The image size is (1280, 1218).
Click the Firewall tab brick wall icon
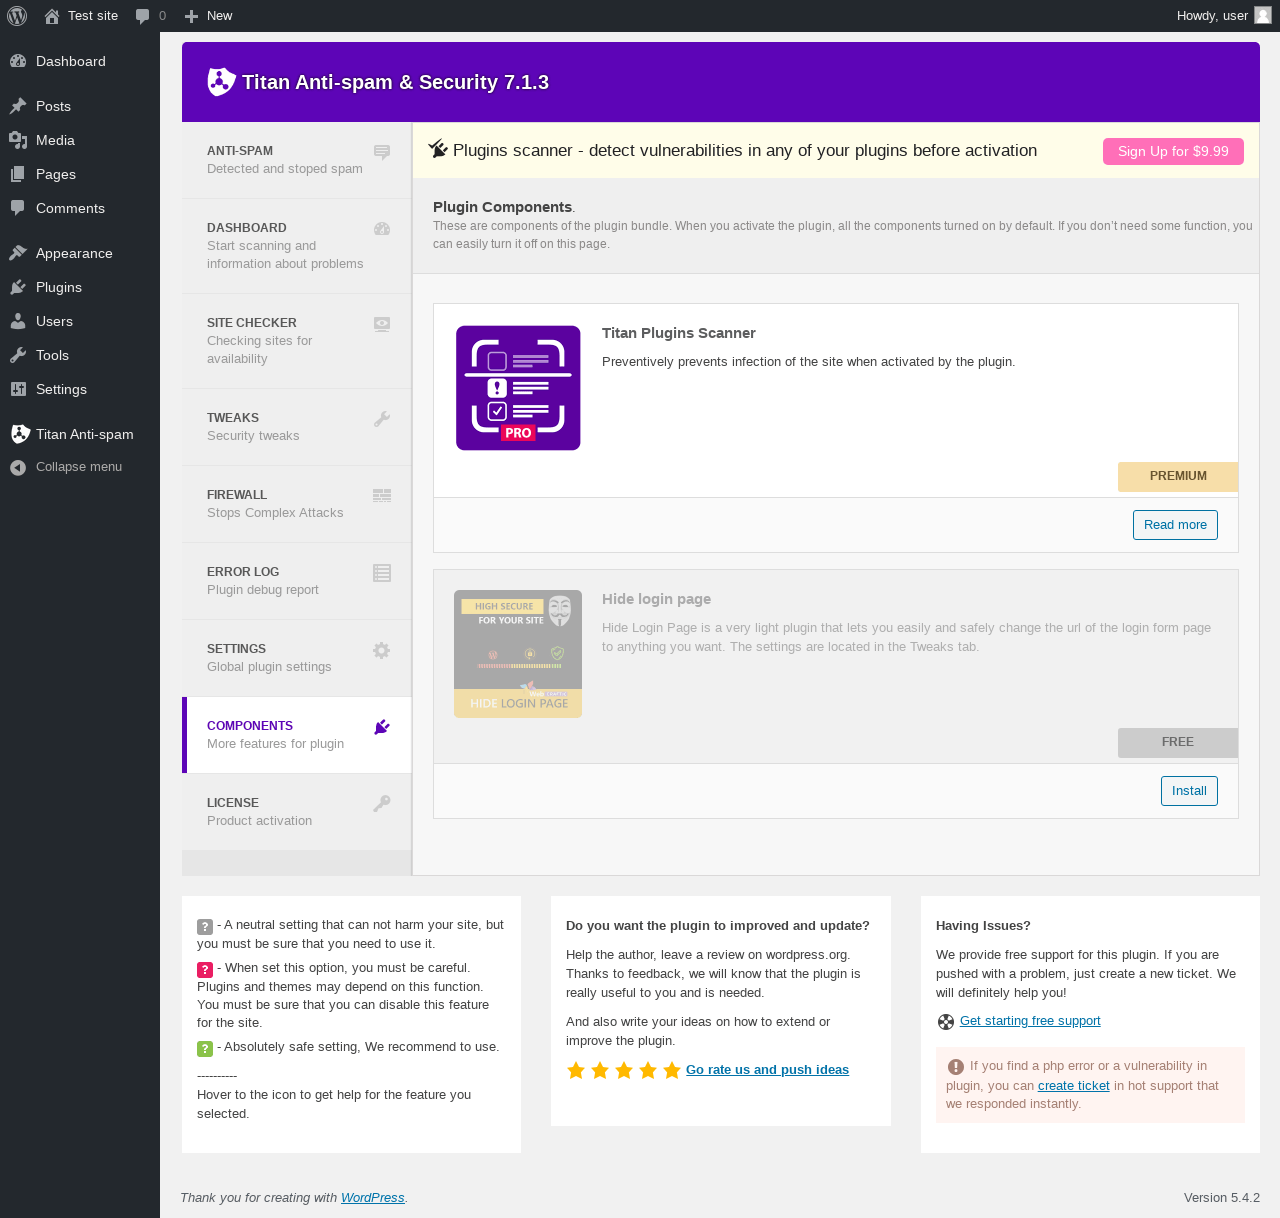click(x=382, y=496)
